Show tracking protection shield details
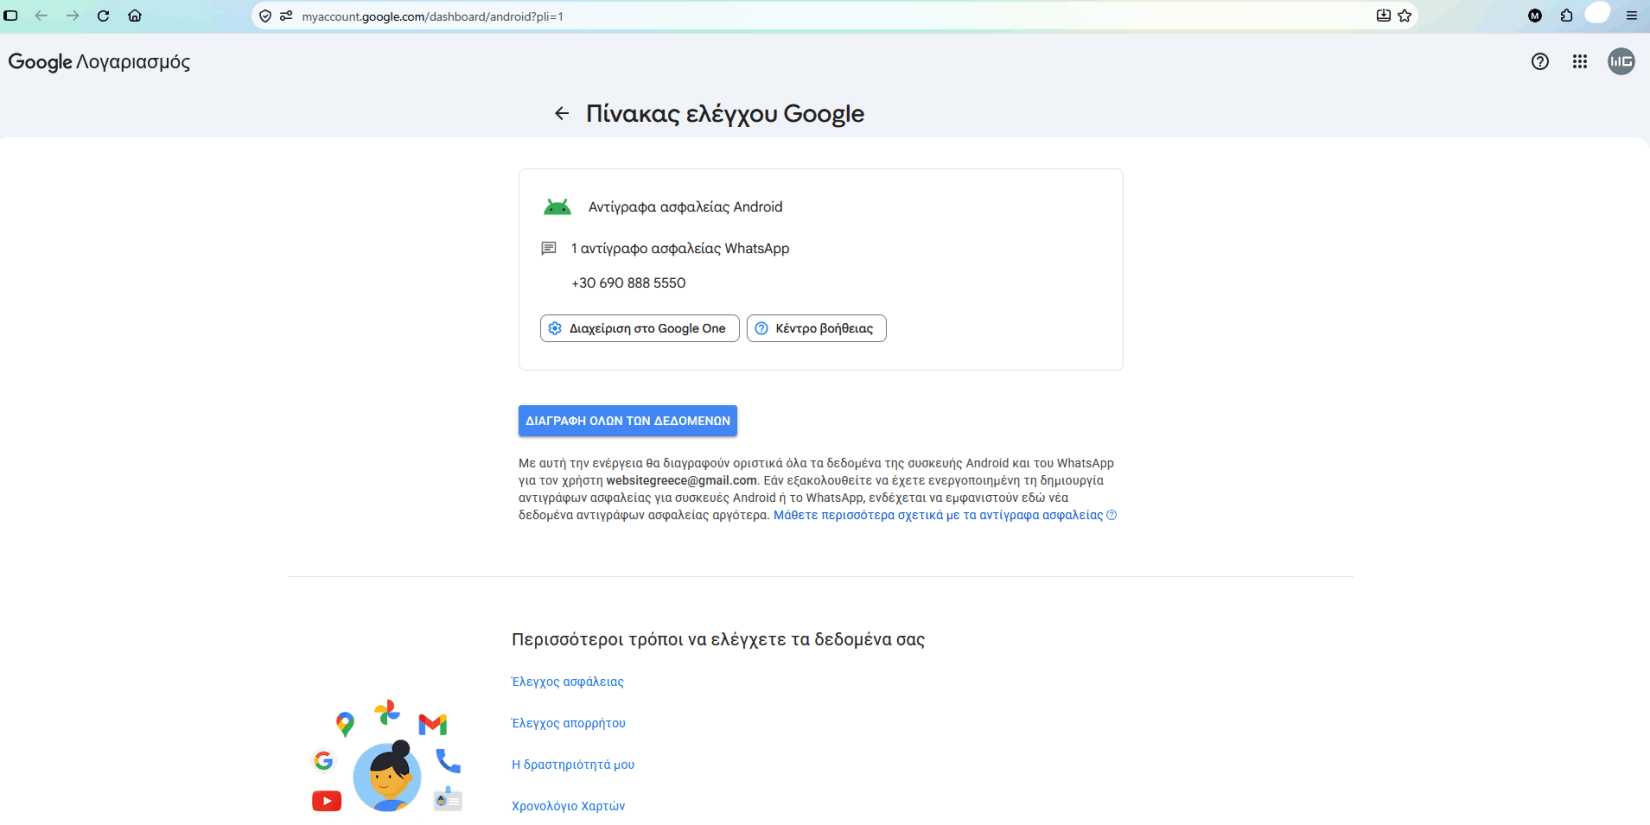 pyautogui.click(x=265, y=16)
